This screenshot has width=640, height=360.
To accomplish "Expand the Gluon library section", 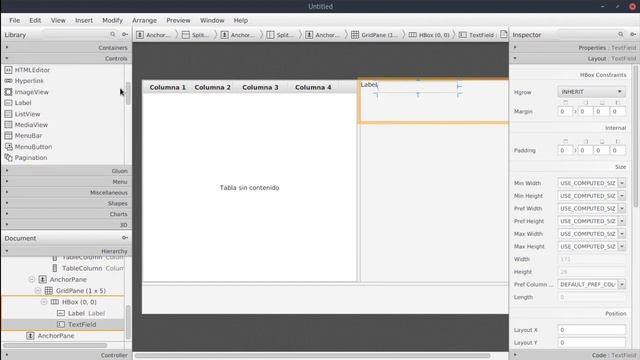I will point(66,171).
